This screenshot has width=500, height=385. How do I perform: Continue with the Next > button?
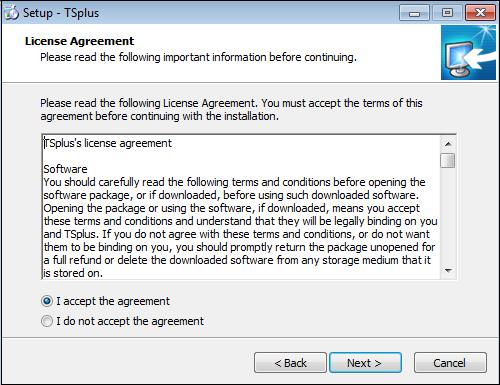pyautogui.click(x=365, y=363)
